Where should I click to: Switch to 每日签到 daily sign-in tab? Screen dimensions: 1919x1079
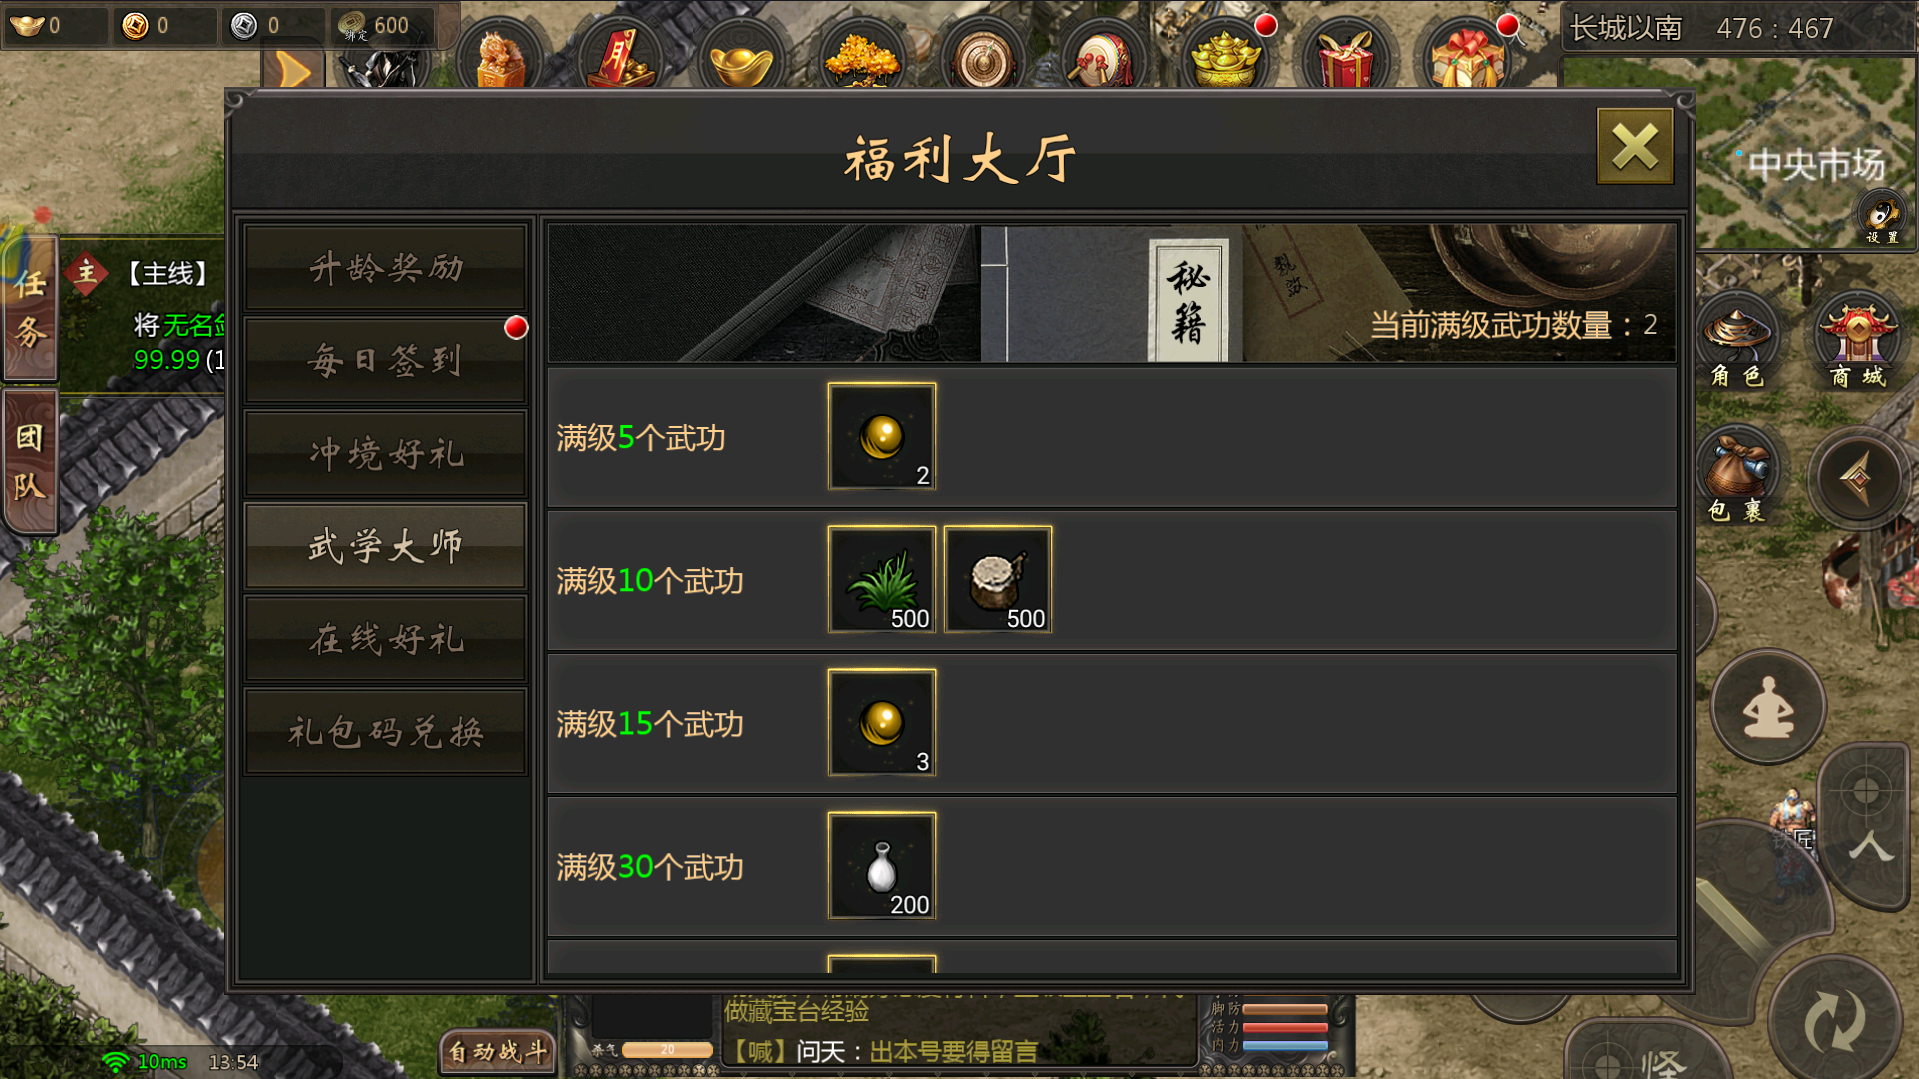[x=385, y=360]
